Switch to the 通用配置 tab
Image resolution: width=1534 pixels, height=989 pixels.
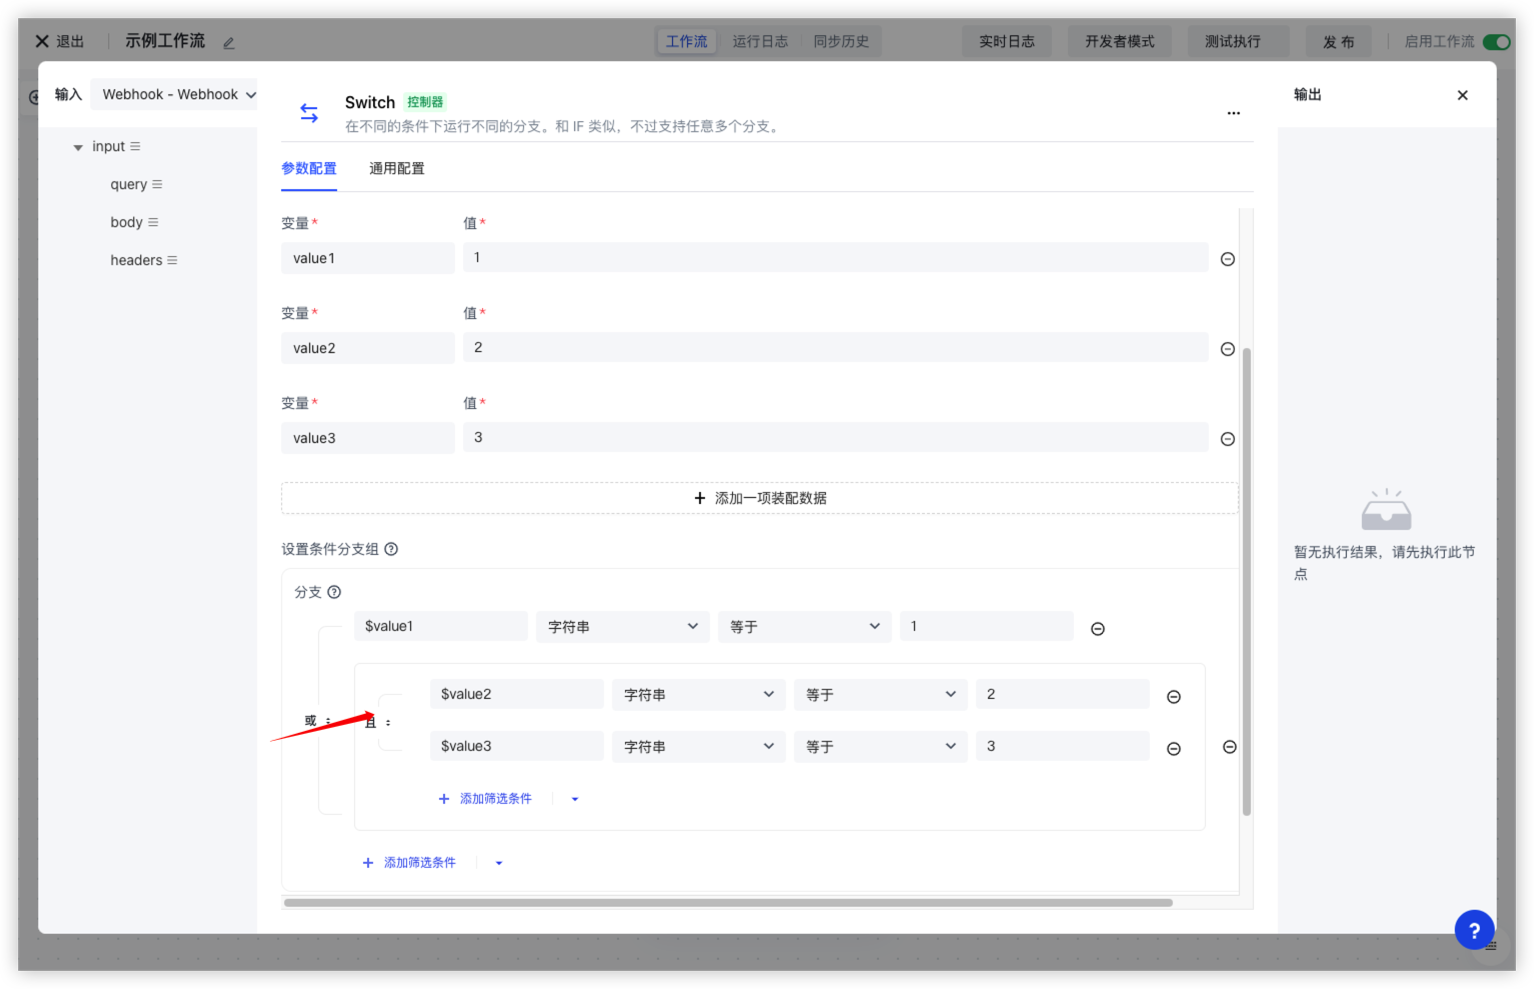coord(396,169)
